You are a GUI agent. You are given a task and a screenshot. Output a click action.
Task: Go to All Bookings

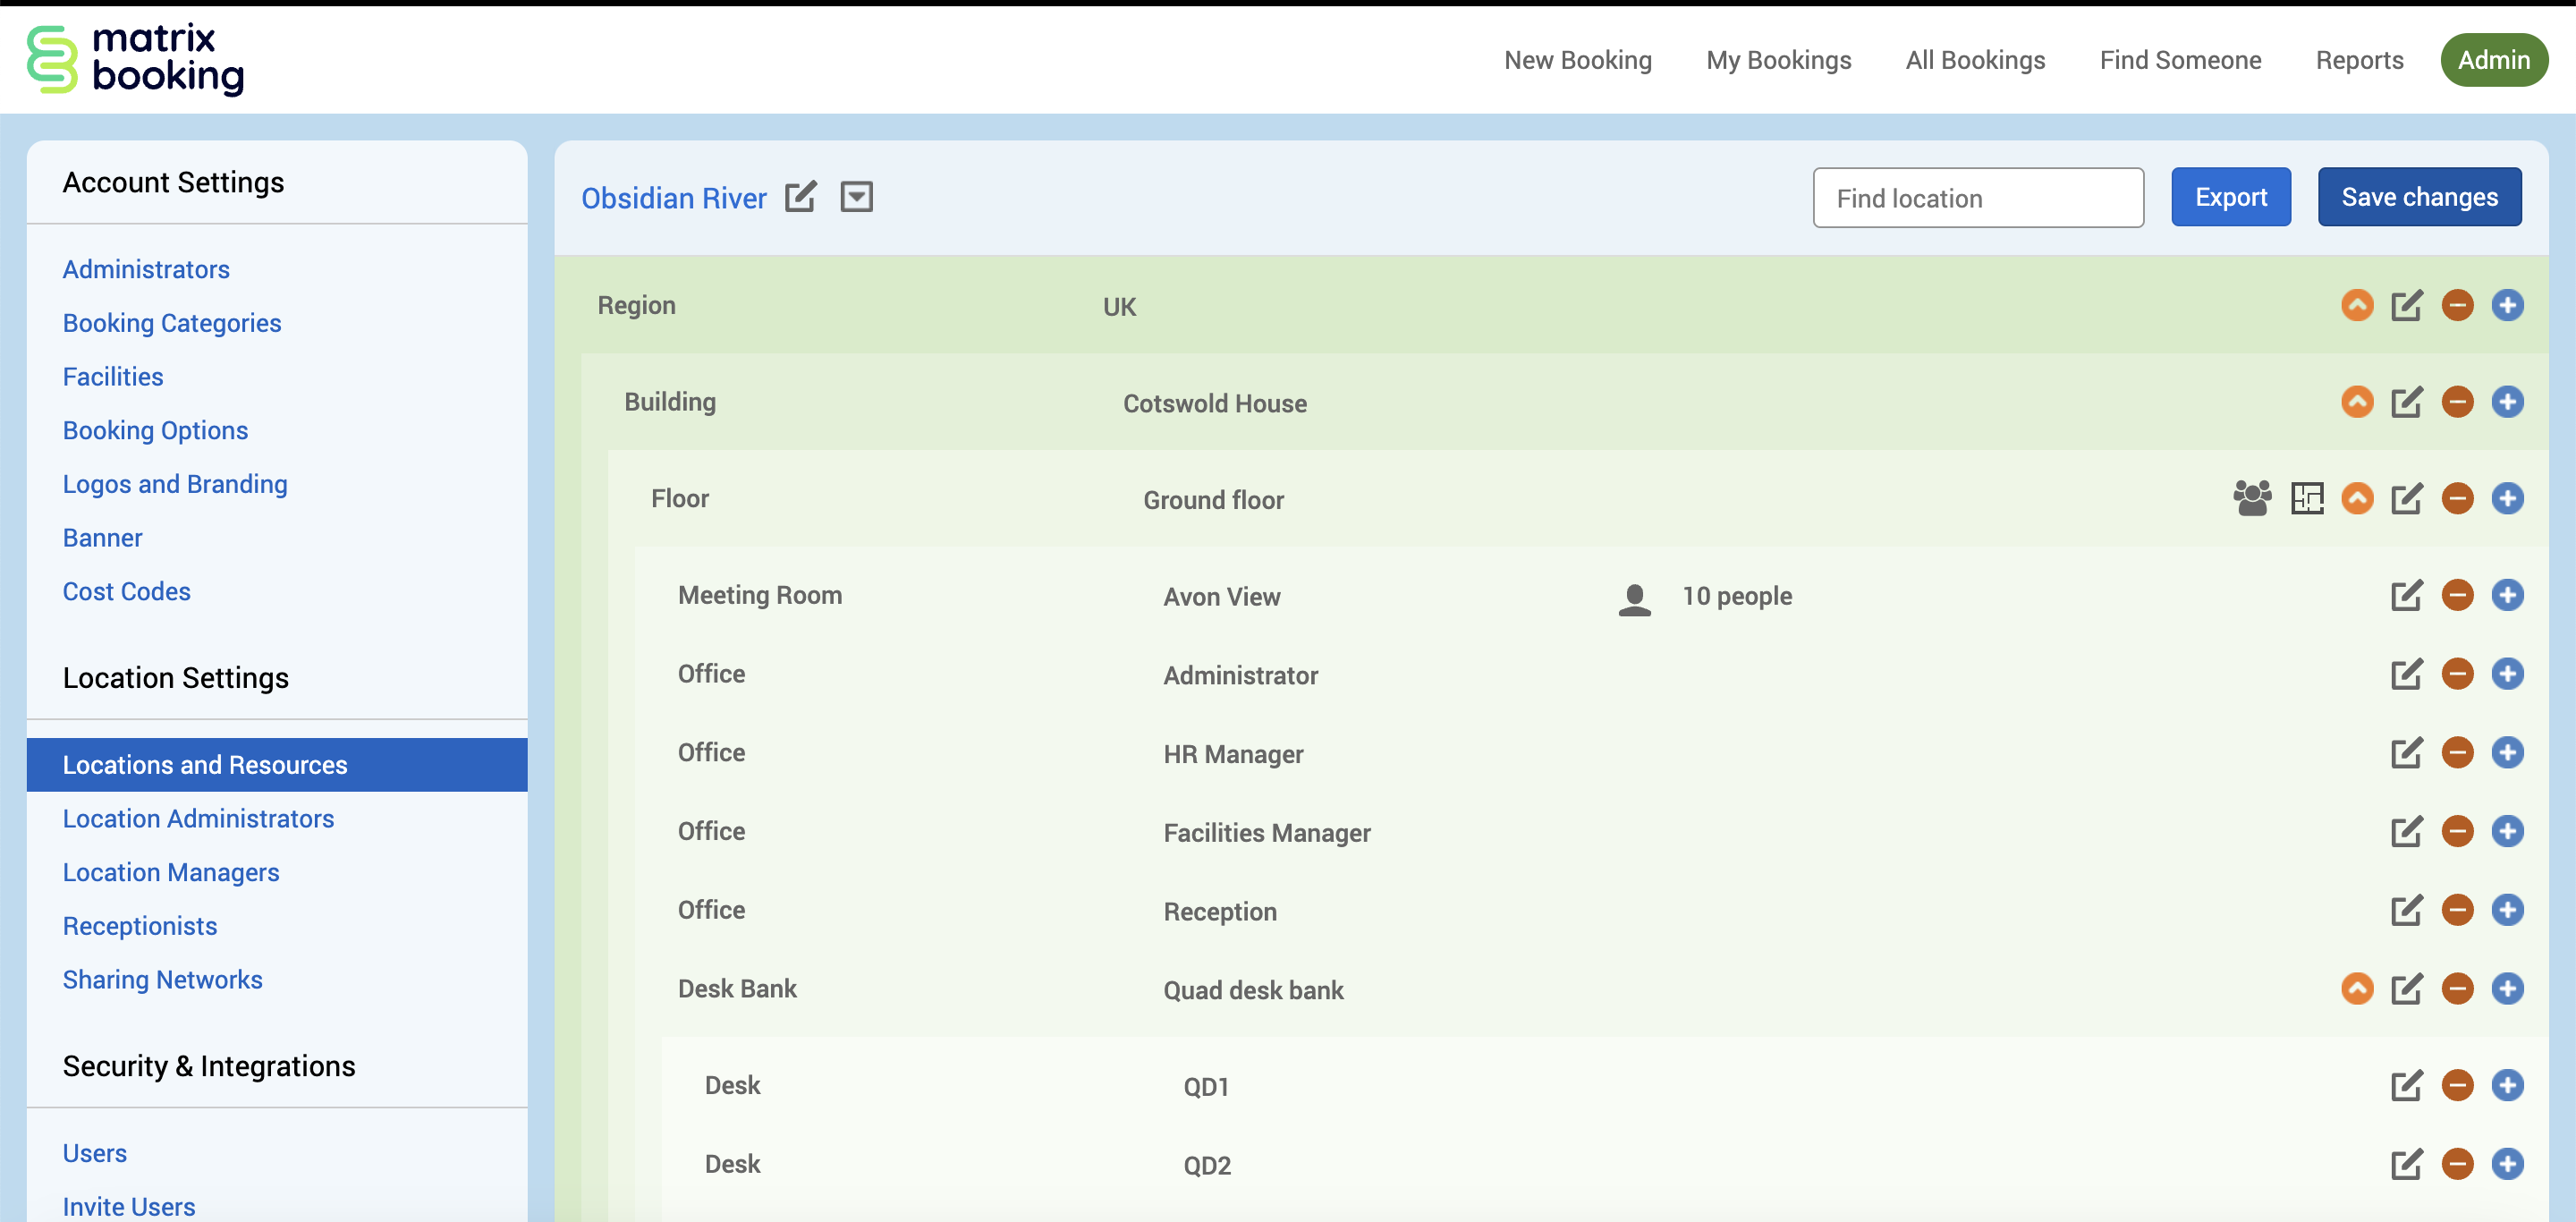click(x=1975, y=60)
